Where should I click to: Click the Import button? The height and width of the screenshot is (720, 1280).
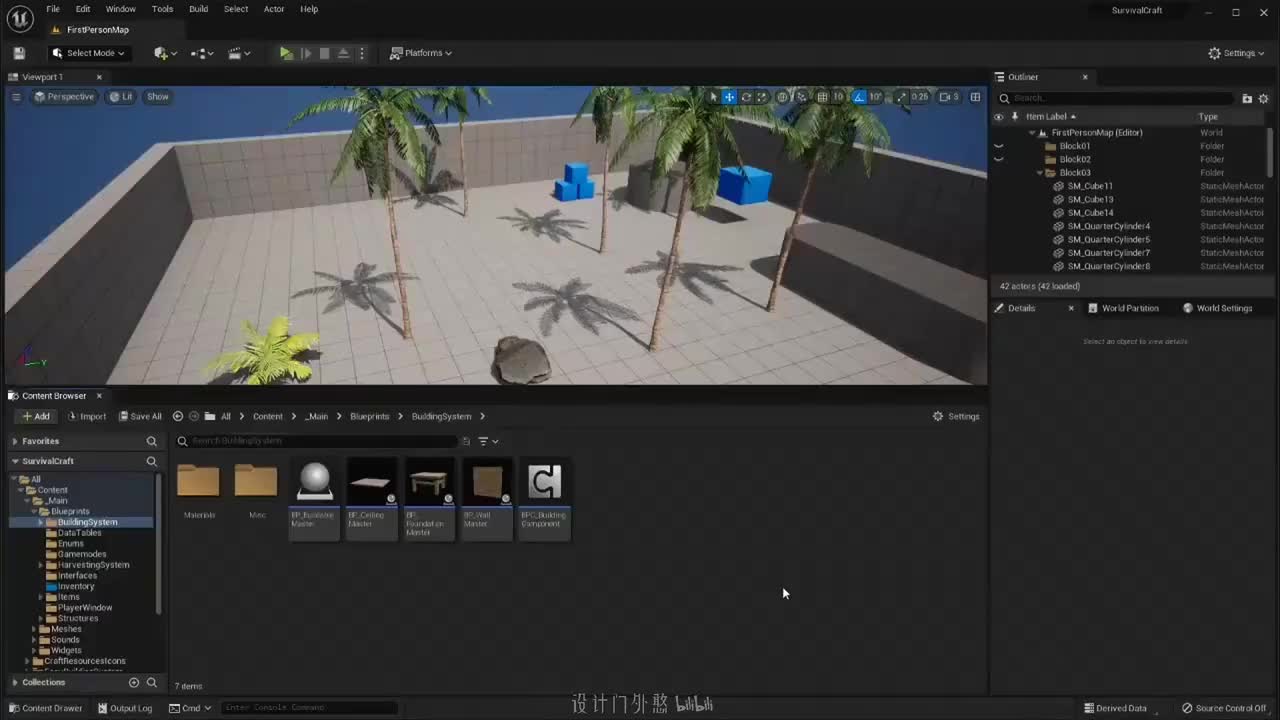(x=86, y=416)
